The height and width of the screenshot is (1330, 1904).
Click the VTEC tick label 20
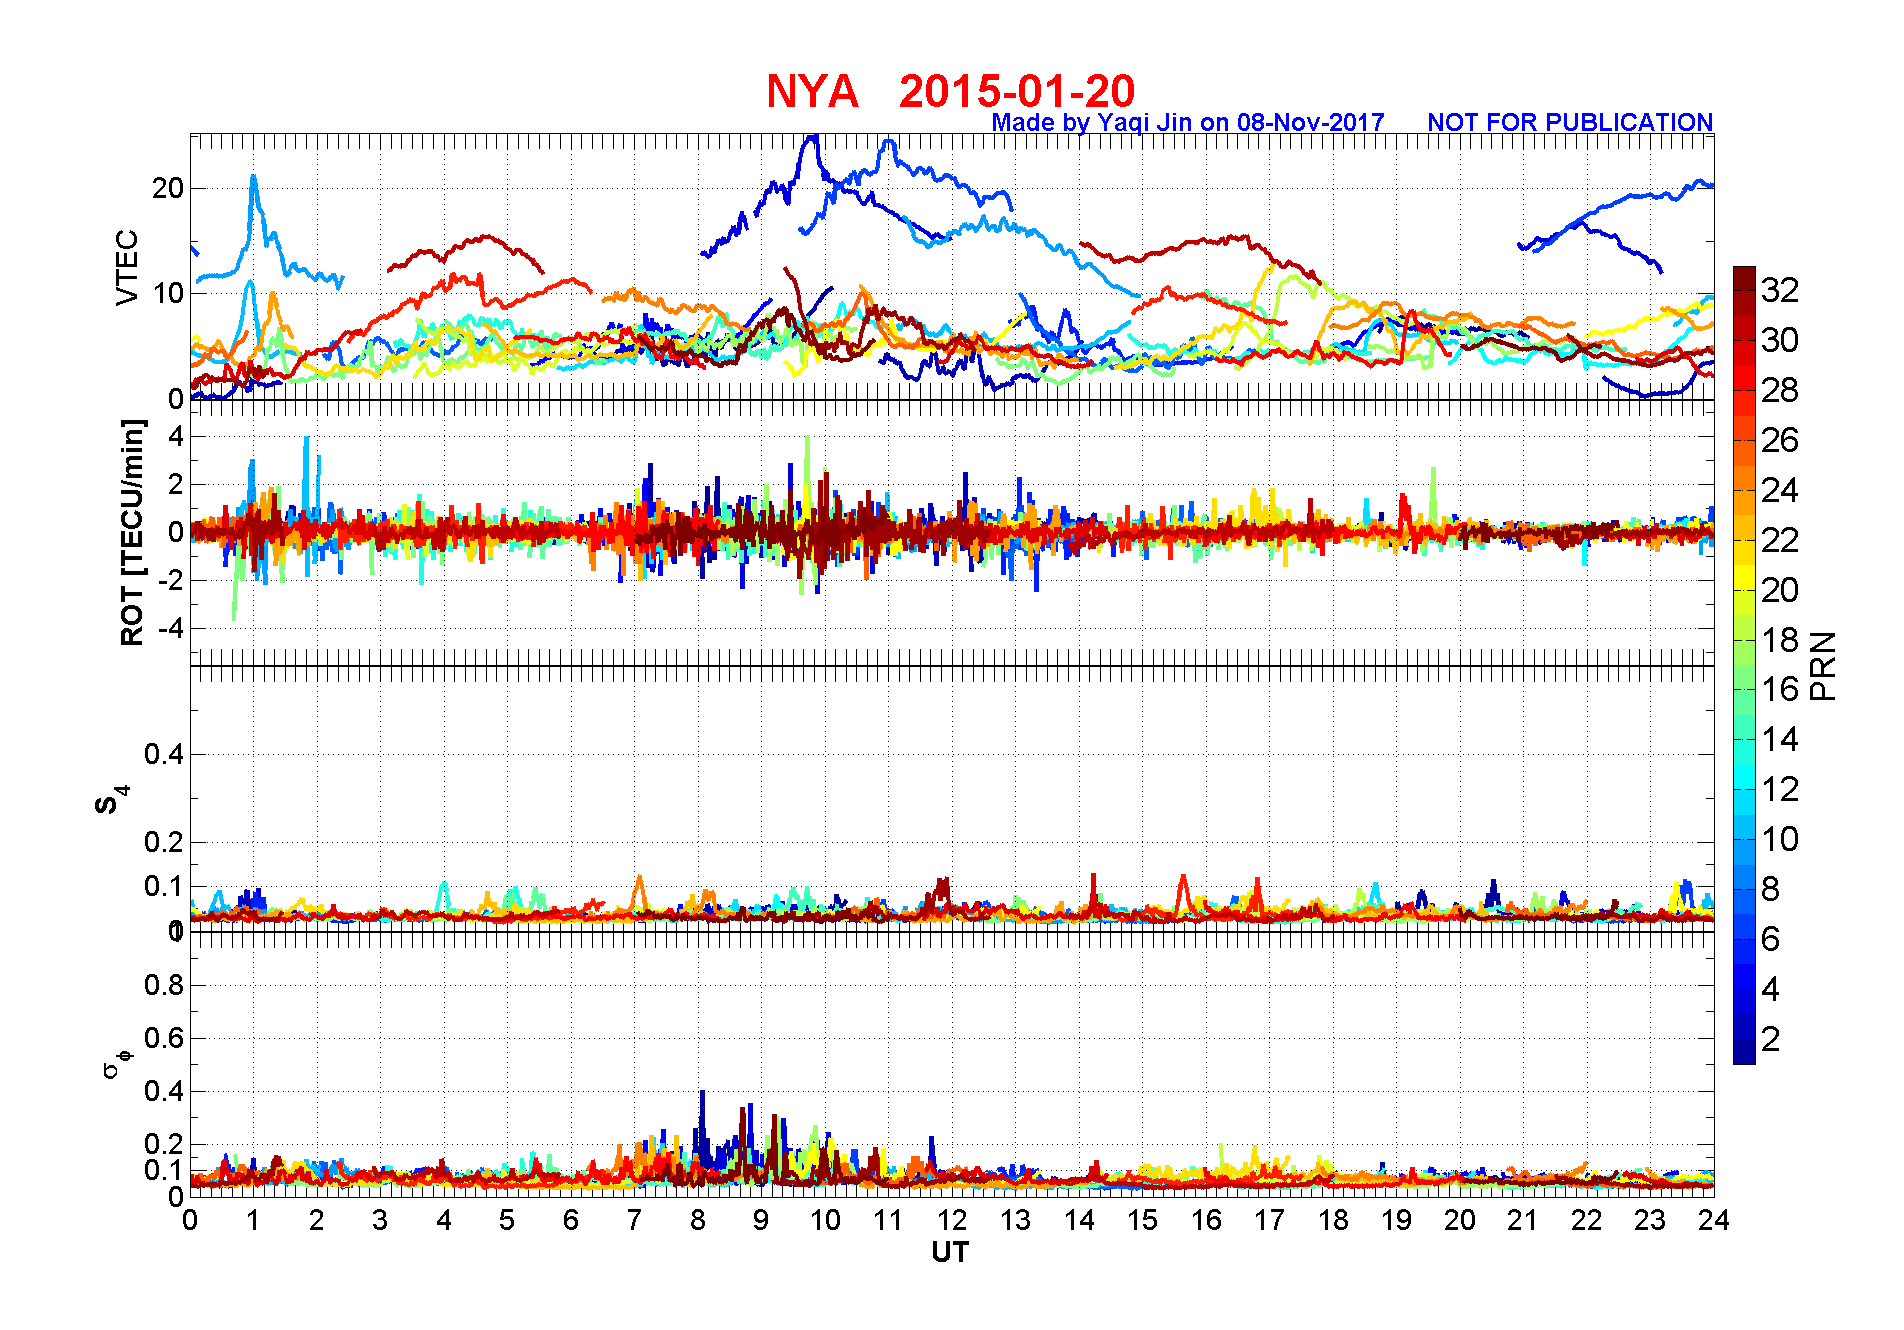[x=167, y=188]
